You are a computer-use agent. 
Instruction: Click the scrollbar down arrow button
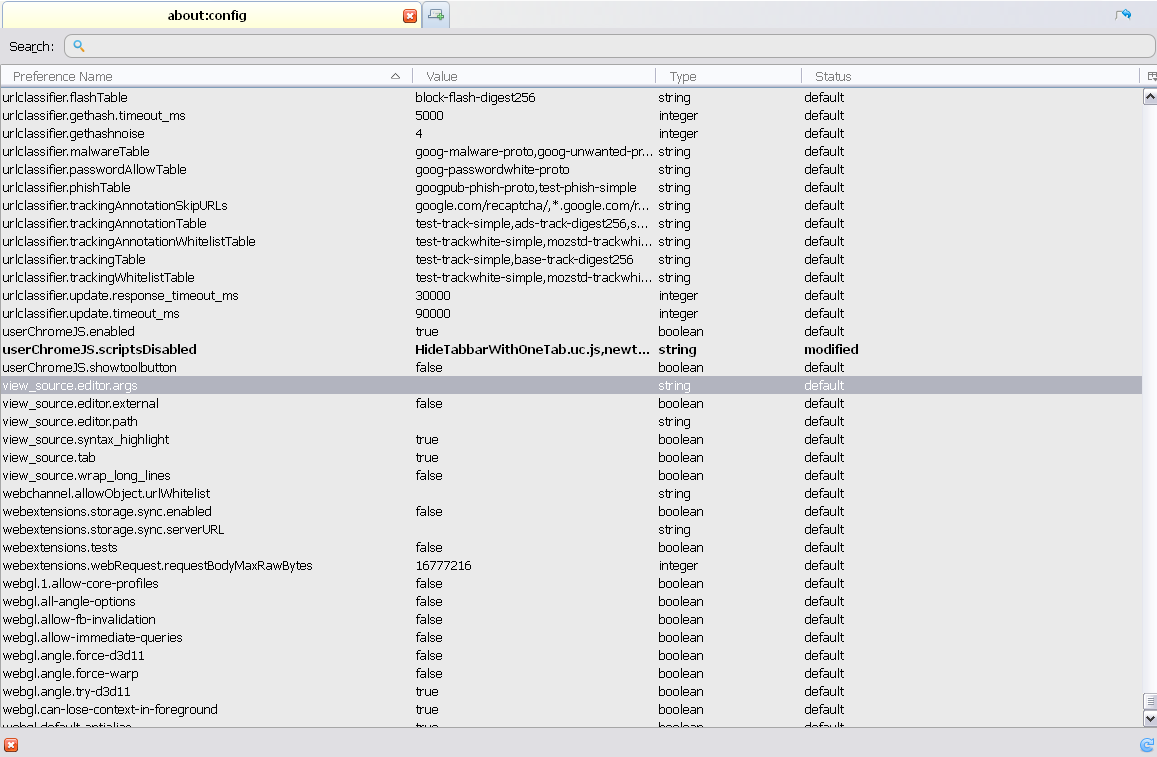1150,718
